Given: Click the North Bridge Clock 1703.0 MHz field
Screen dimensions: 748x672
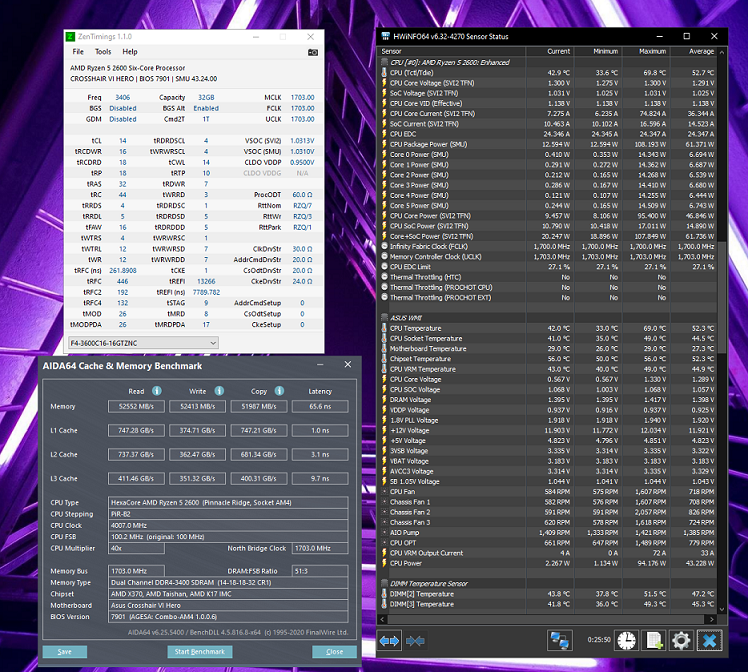Looking at the screenshot, I should tap(320, 548).
